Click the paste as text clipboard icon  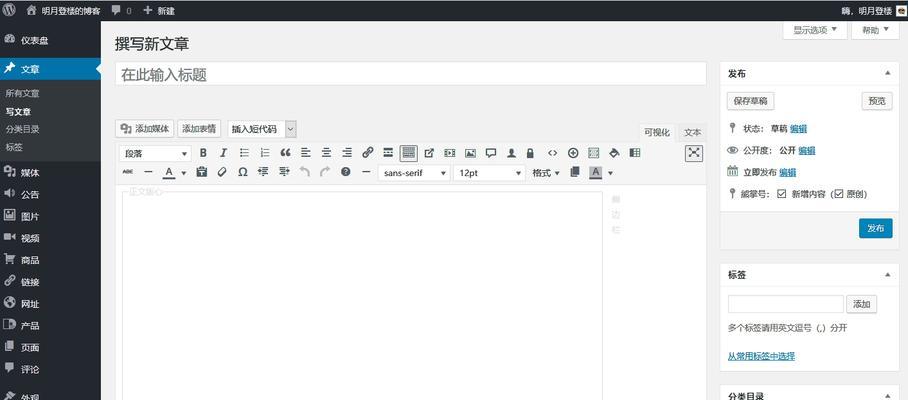[202, 172]
